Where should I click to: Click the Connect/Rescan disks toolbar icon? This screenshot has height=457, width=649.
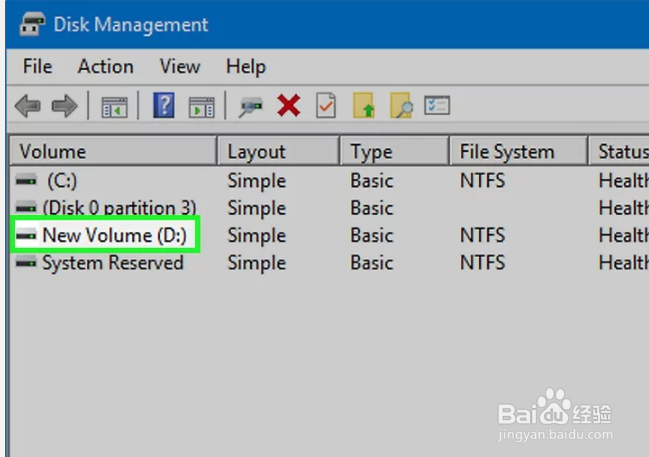250,107
